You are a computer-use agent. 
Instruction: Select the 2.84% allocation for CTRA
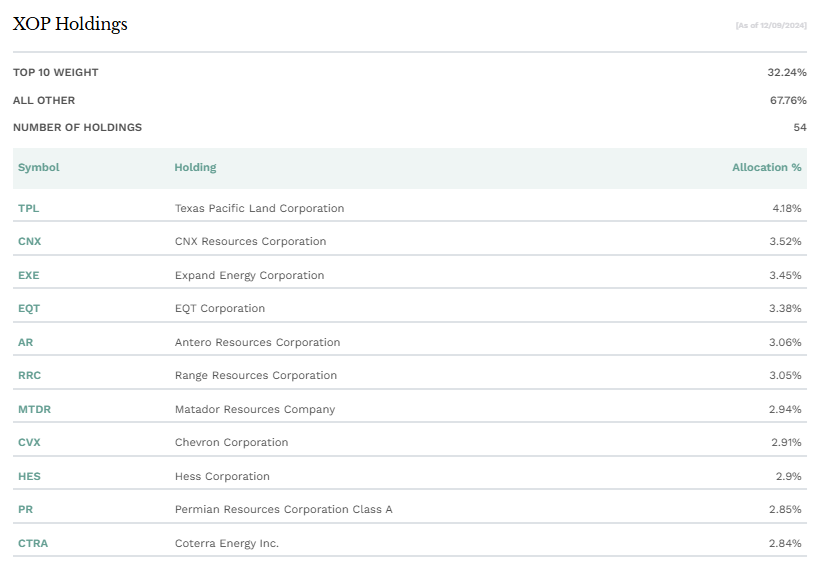pyautogui.click(x=785, y=543)
